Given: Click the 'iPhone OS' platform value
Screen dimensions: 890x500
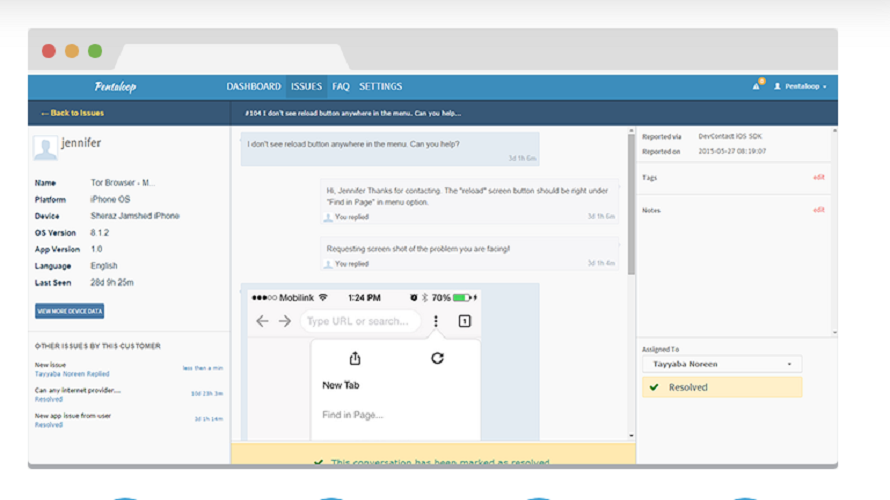Looking at the screenshot, I should (x=110, y=199).
